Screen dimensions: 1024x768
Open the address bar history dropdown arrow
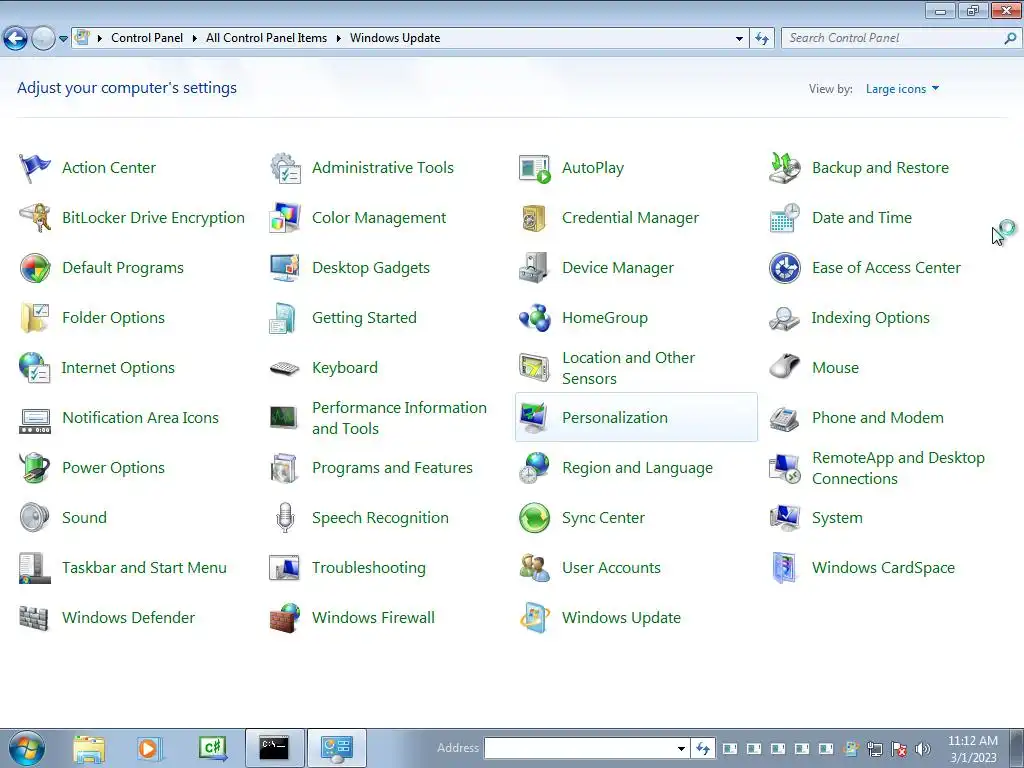coord(739,39)
